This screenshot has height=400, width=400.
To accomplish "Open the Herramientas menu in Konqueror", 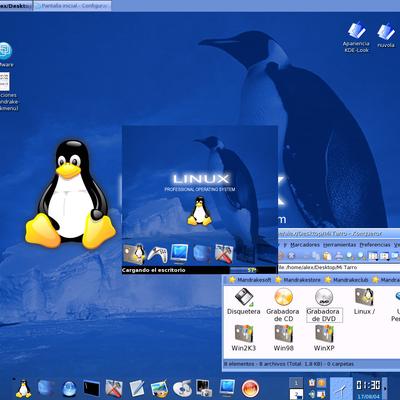I will pyautogui.click(x=339, y=245).
